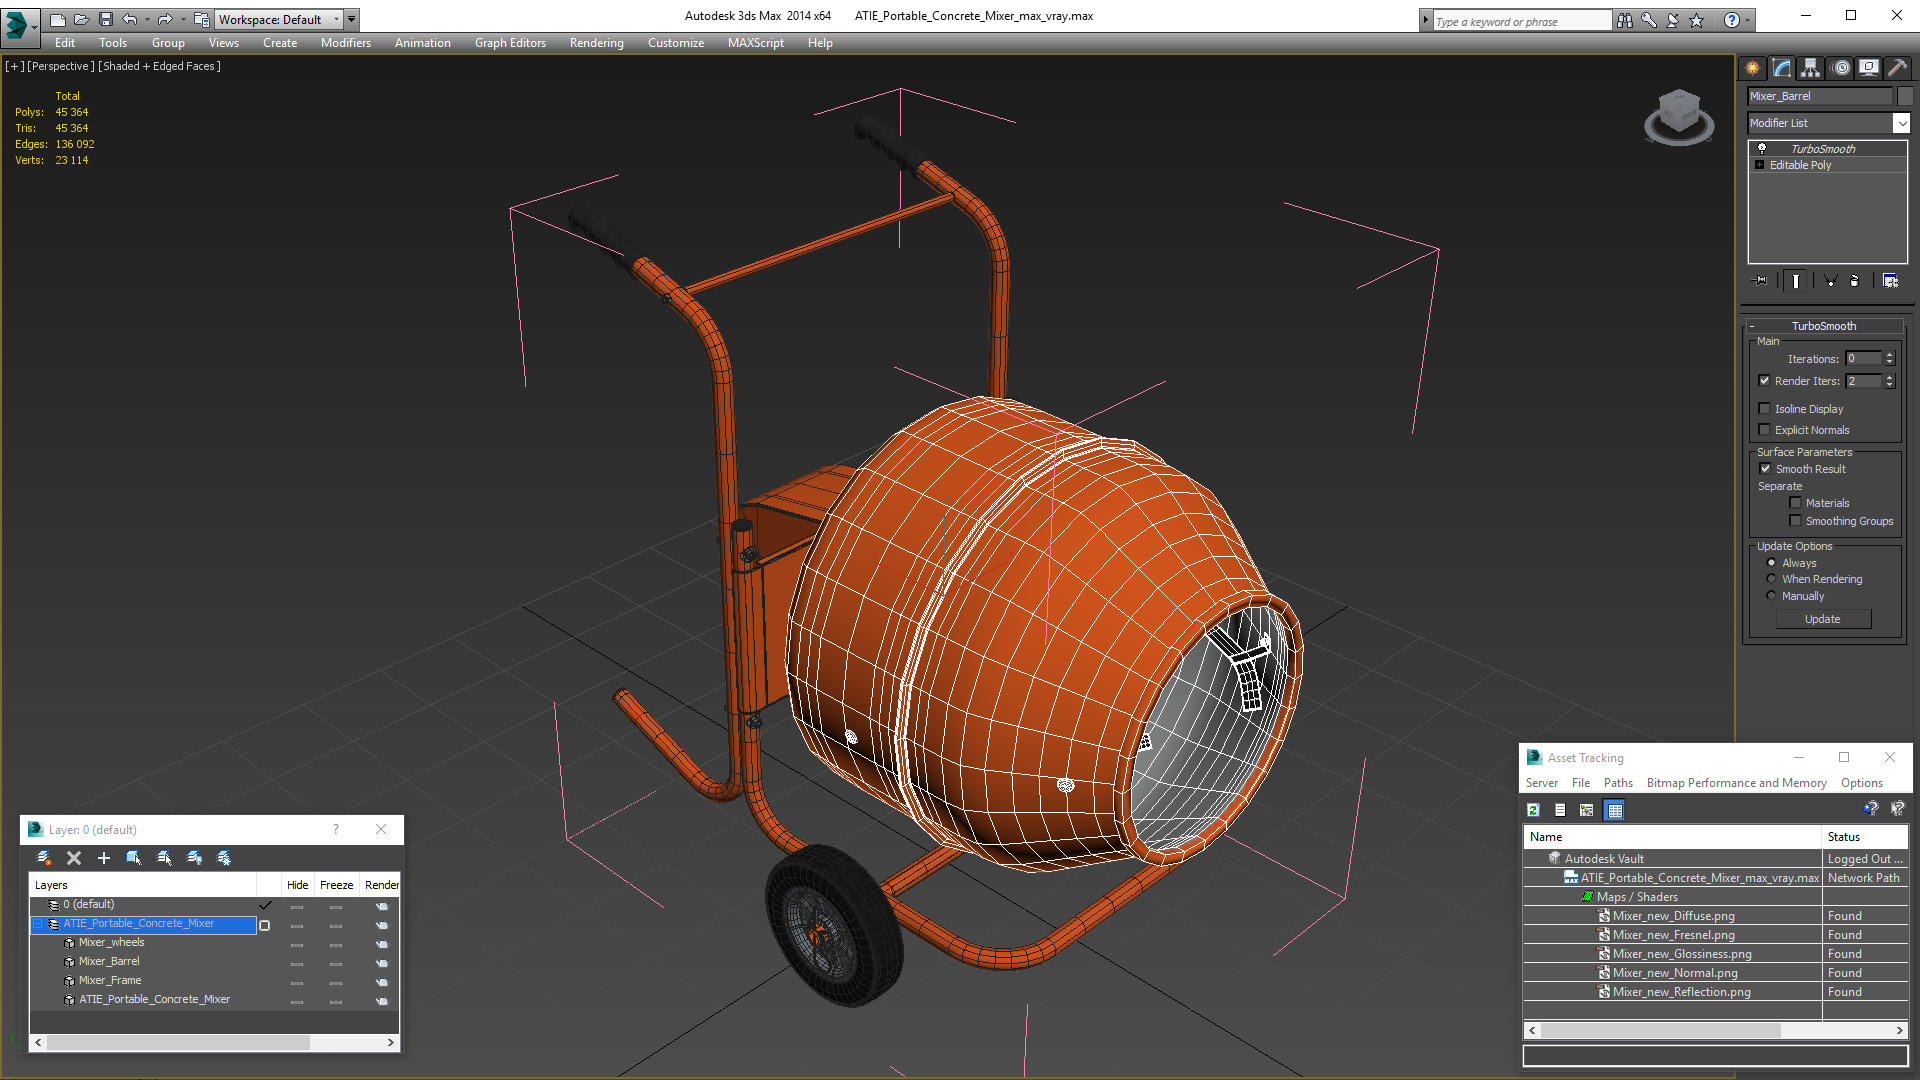Open the Create command panel tab
1920x1080 pixels.
pyautogui.click(x=1752, y=68)
